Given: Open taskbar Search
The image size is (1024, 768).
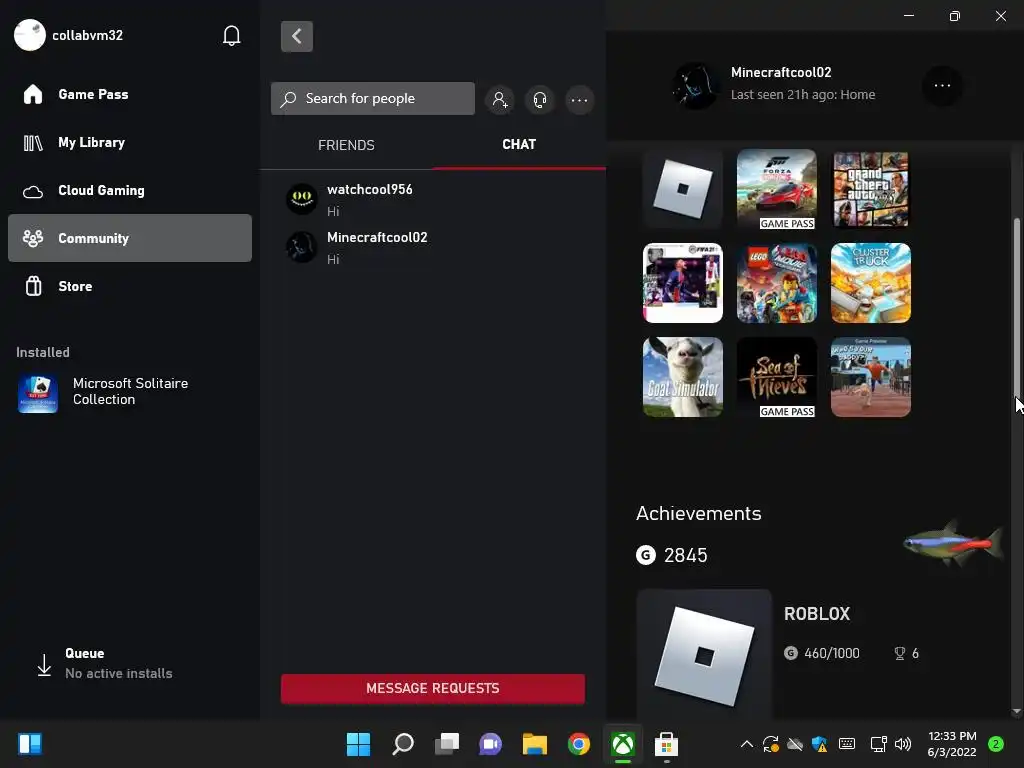Looking at the screenshot, I should [402, 744].
